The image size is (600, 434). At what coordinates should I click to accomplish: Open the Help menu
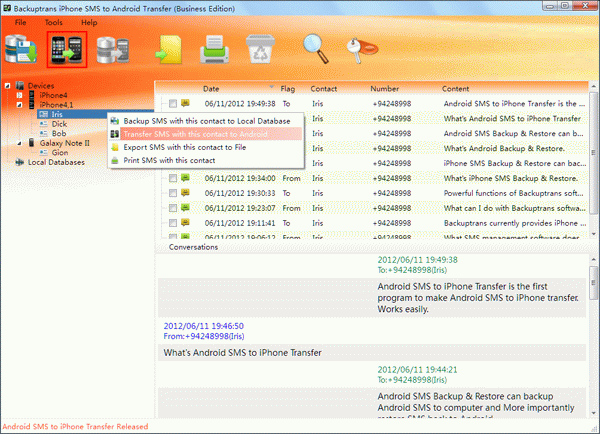pos(89,23)
